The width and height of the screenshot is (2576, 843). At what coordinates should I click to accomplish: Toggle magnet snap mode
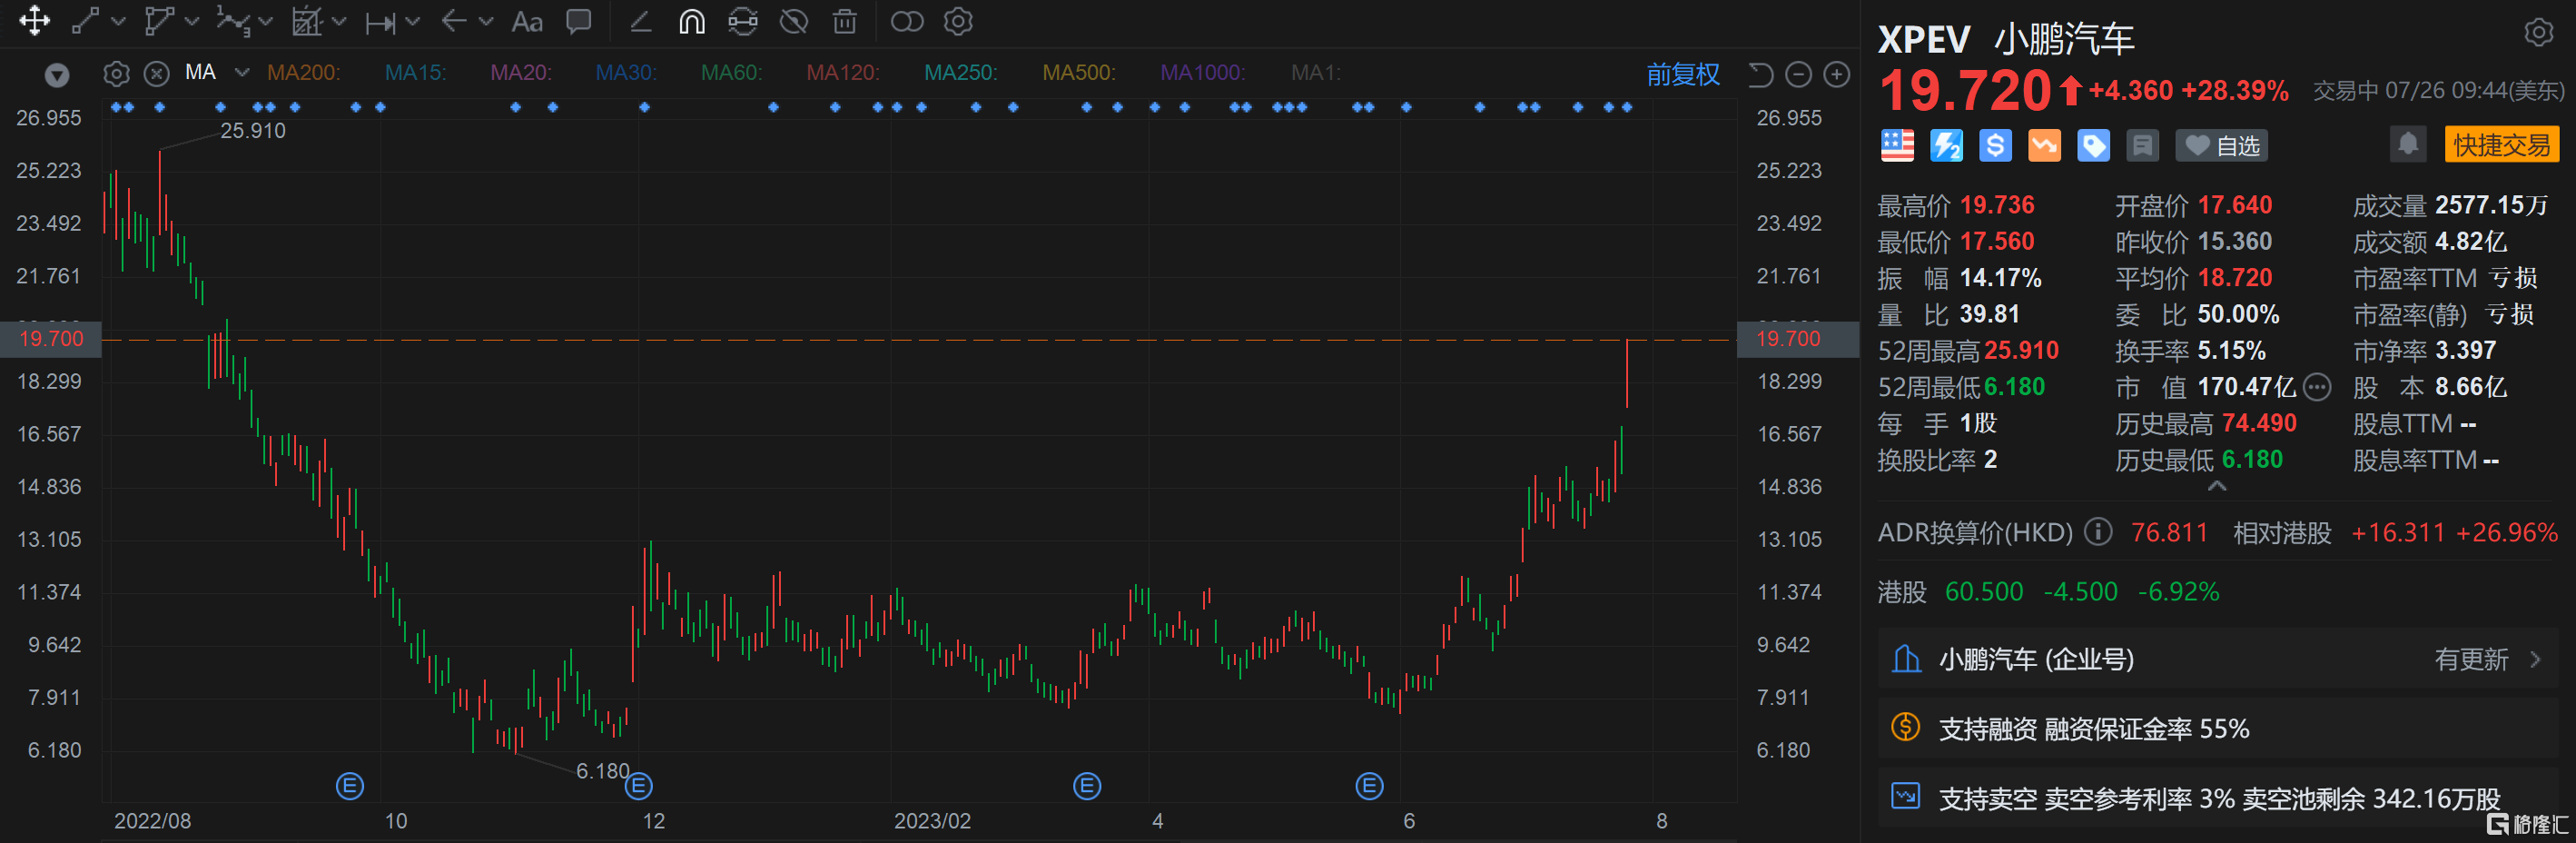pyautogui.click(x=692, y=21)
